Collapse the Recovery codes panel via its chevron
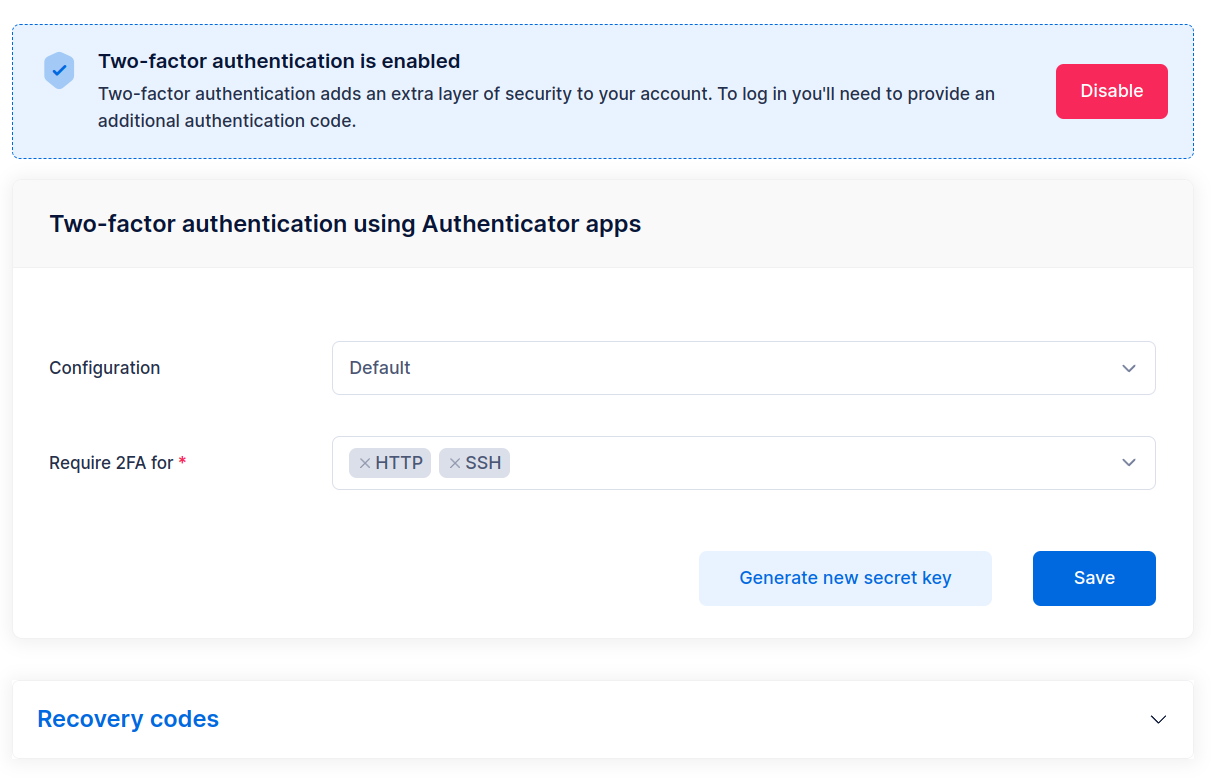The image size is (1211, 778). pyautogui.click(x=1158, y=719)
